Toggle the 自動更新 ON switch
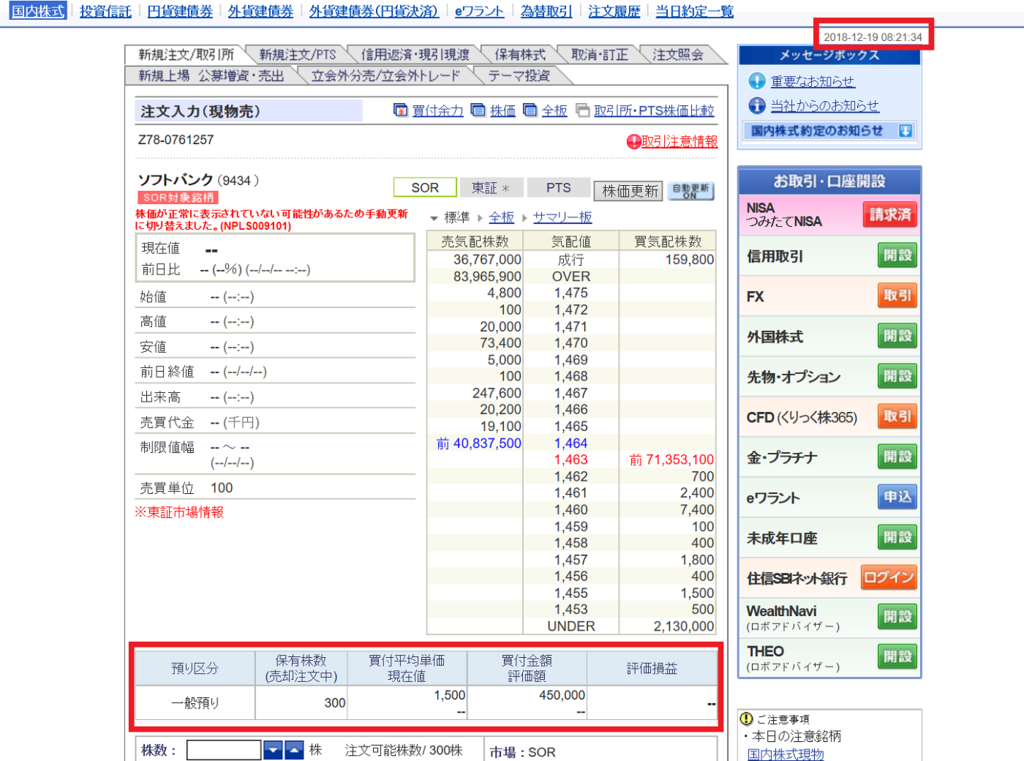 [691, 191]
